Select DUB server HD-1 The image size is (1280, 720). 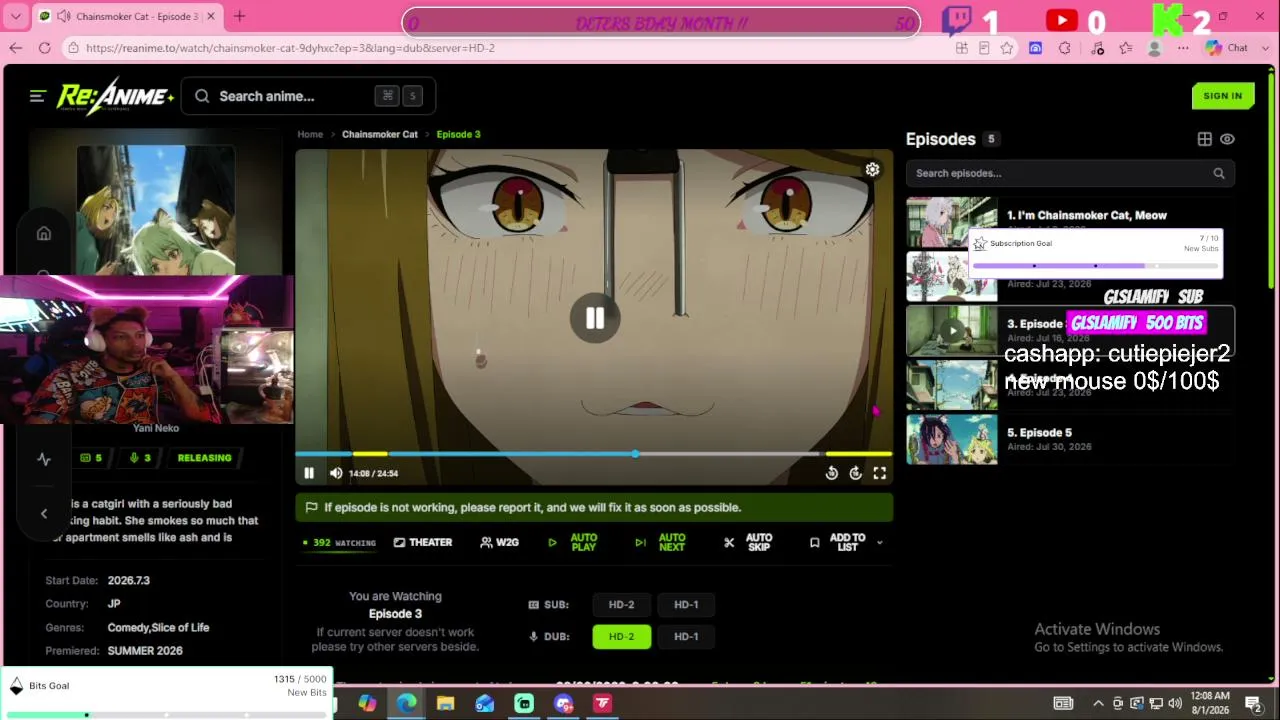tap(686, 636)
